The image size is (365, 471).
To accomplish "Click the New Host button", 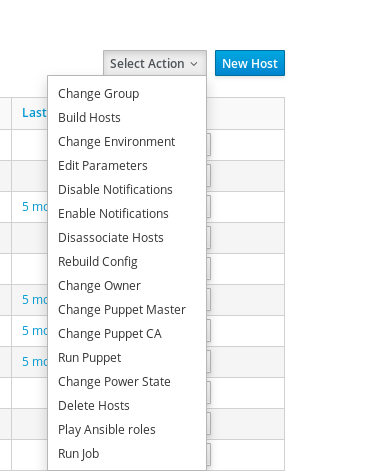I will pos(250,63).
